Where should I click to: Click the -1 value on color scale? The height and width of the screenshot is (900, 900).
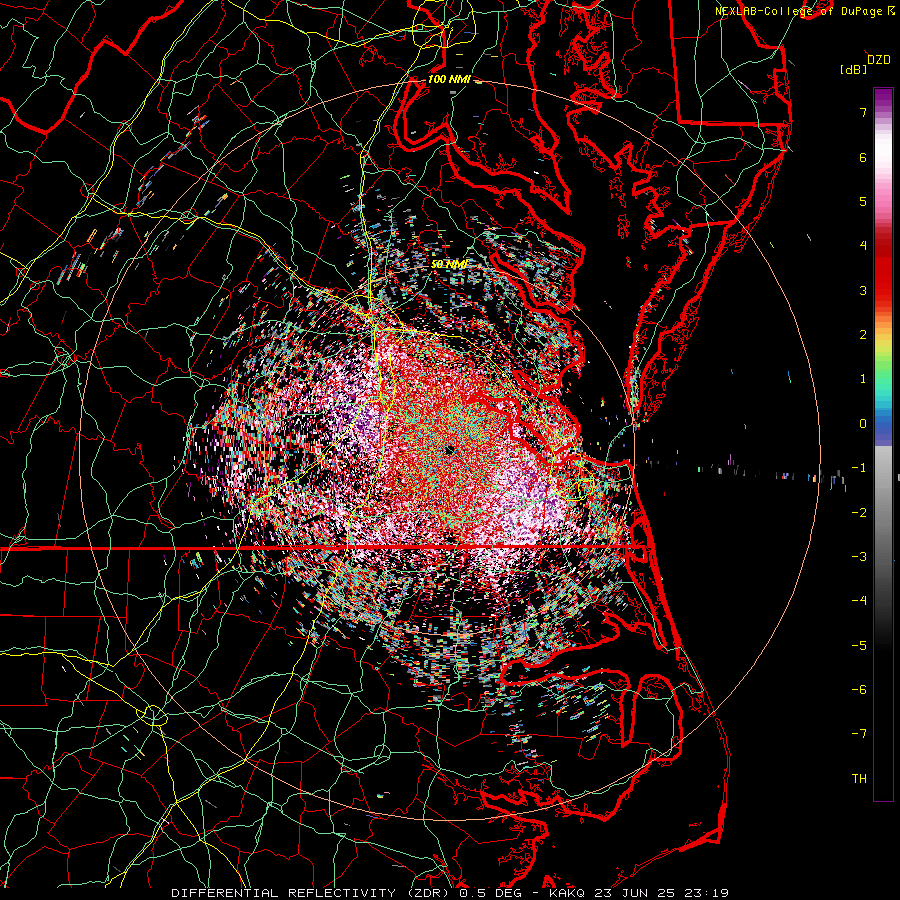(x=859, y=468)
